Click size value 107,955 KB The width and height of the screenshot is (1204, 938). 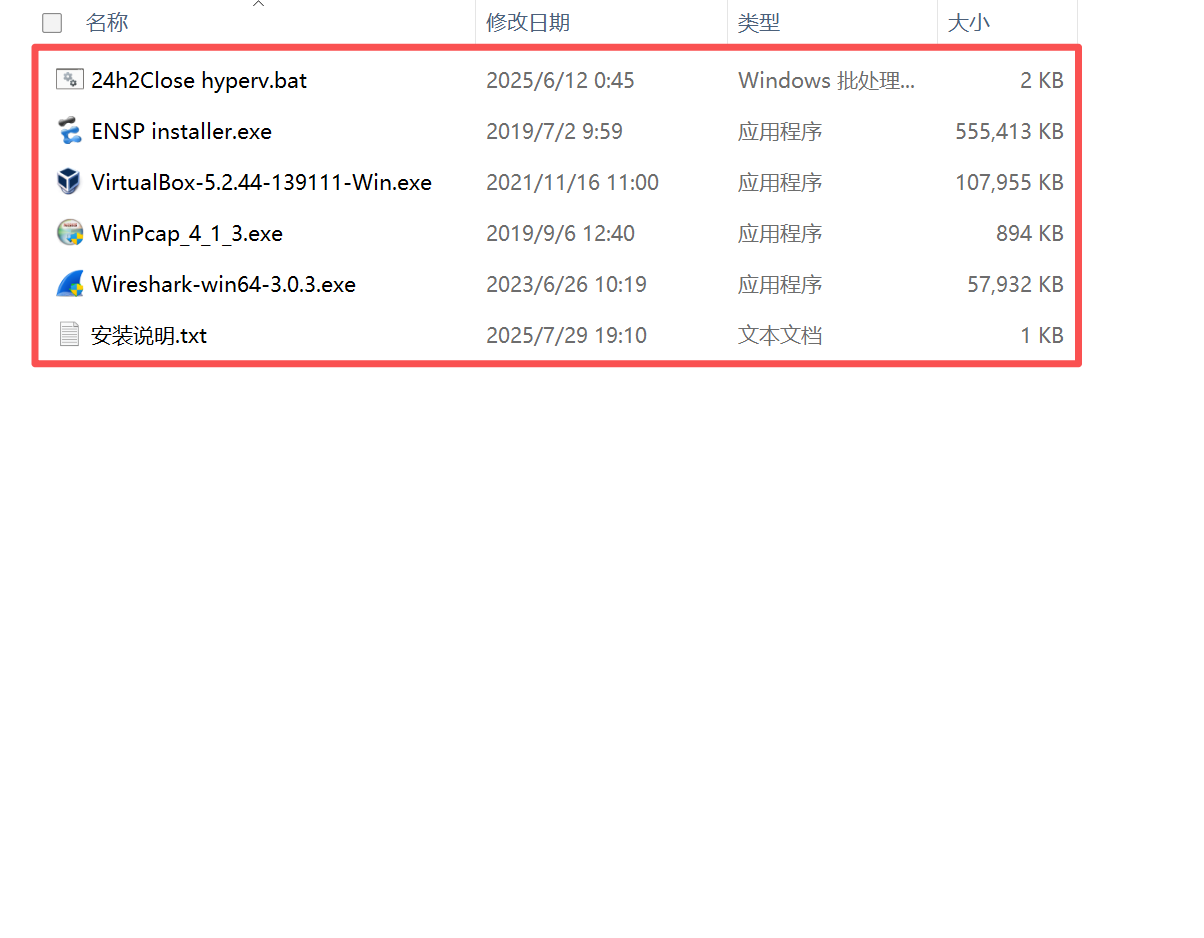coord(1009,182)
